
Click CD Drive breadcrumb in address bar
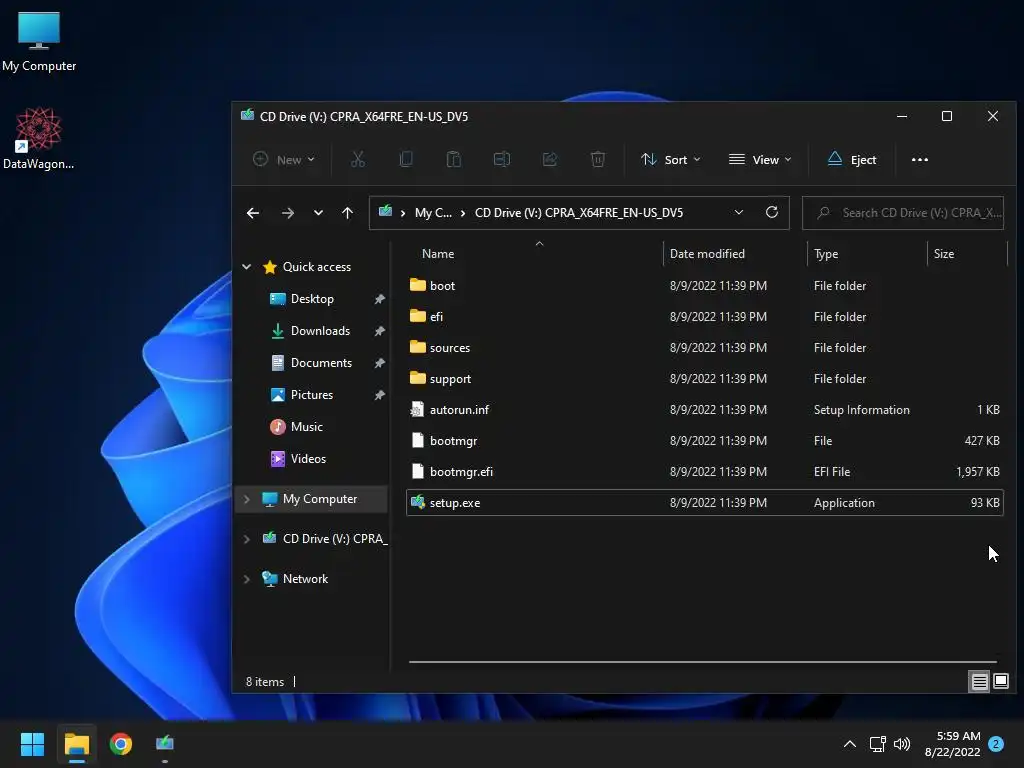point(579,213)
